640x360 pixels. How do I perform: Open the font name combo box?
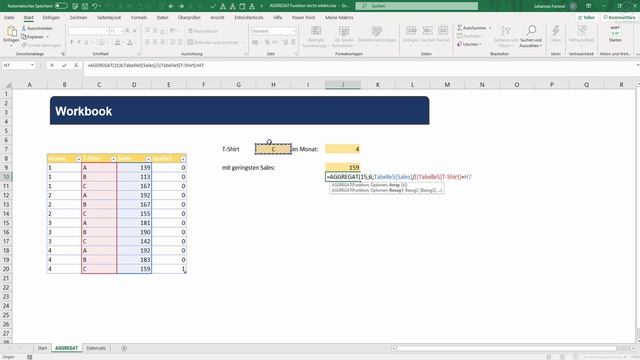89,31
